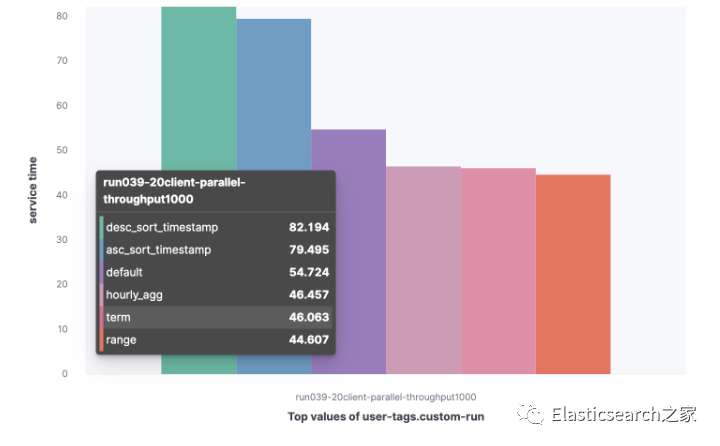
Task: Select the pink term bar
Action: click(x=498, y=270)
